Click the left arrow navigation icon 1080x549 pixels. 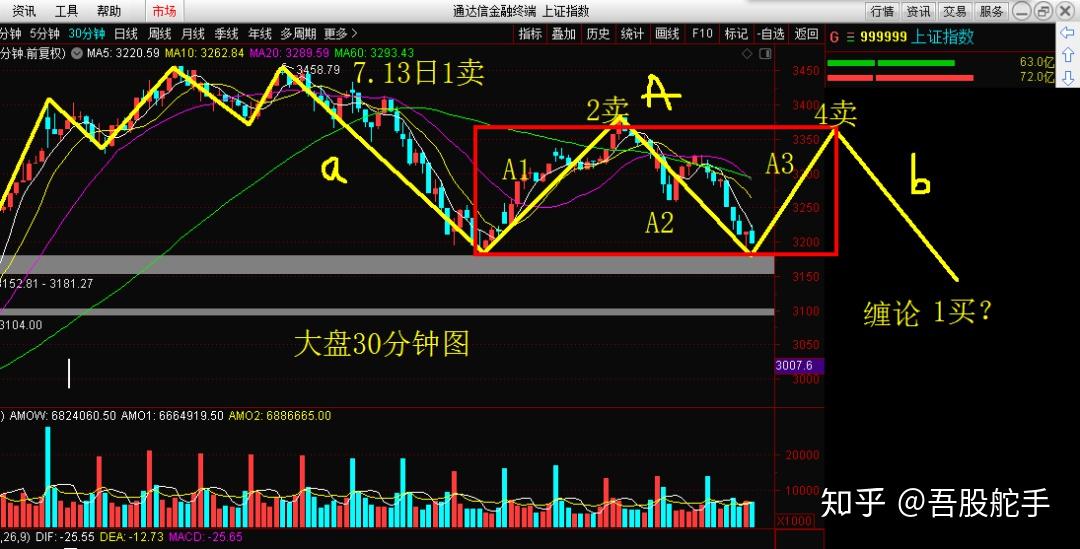[x=1068, y=34]
